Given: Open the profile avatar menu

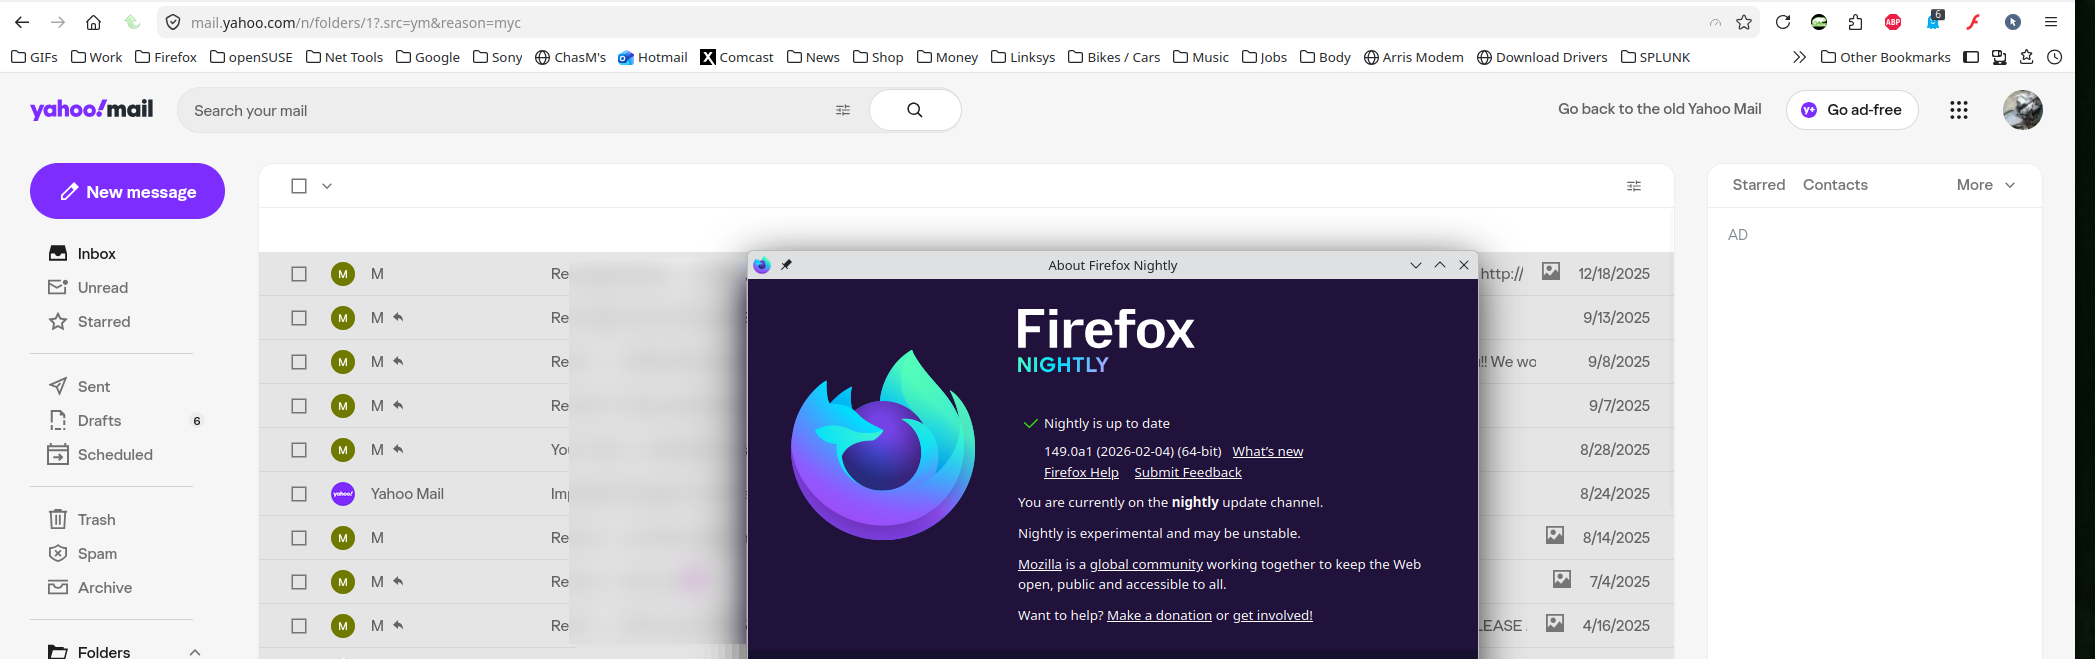Looking at the screenshot, I should 2023,110.
